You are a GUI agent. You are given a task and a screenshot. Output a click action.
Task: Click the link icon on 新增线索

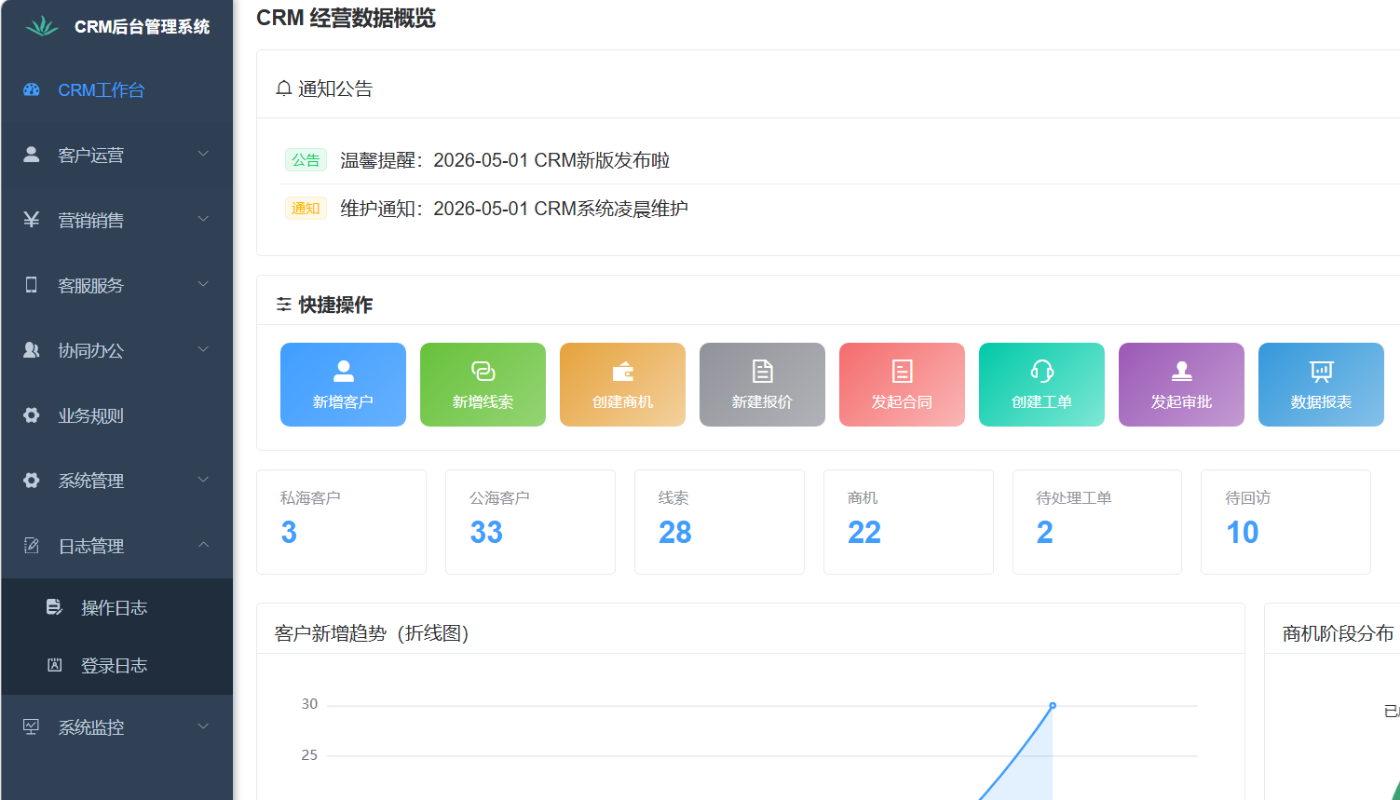[483, 372]
